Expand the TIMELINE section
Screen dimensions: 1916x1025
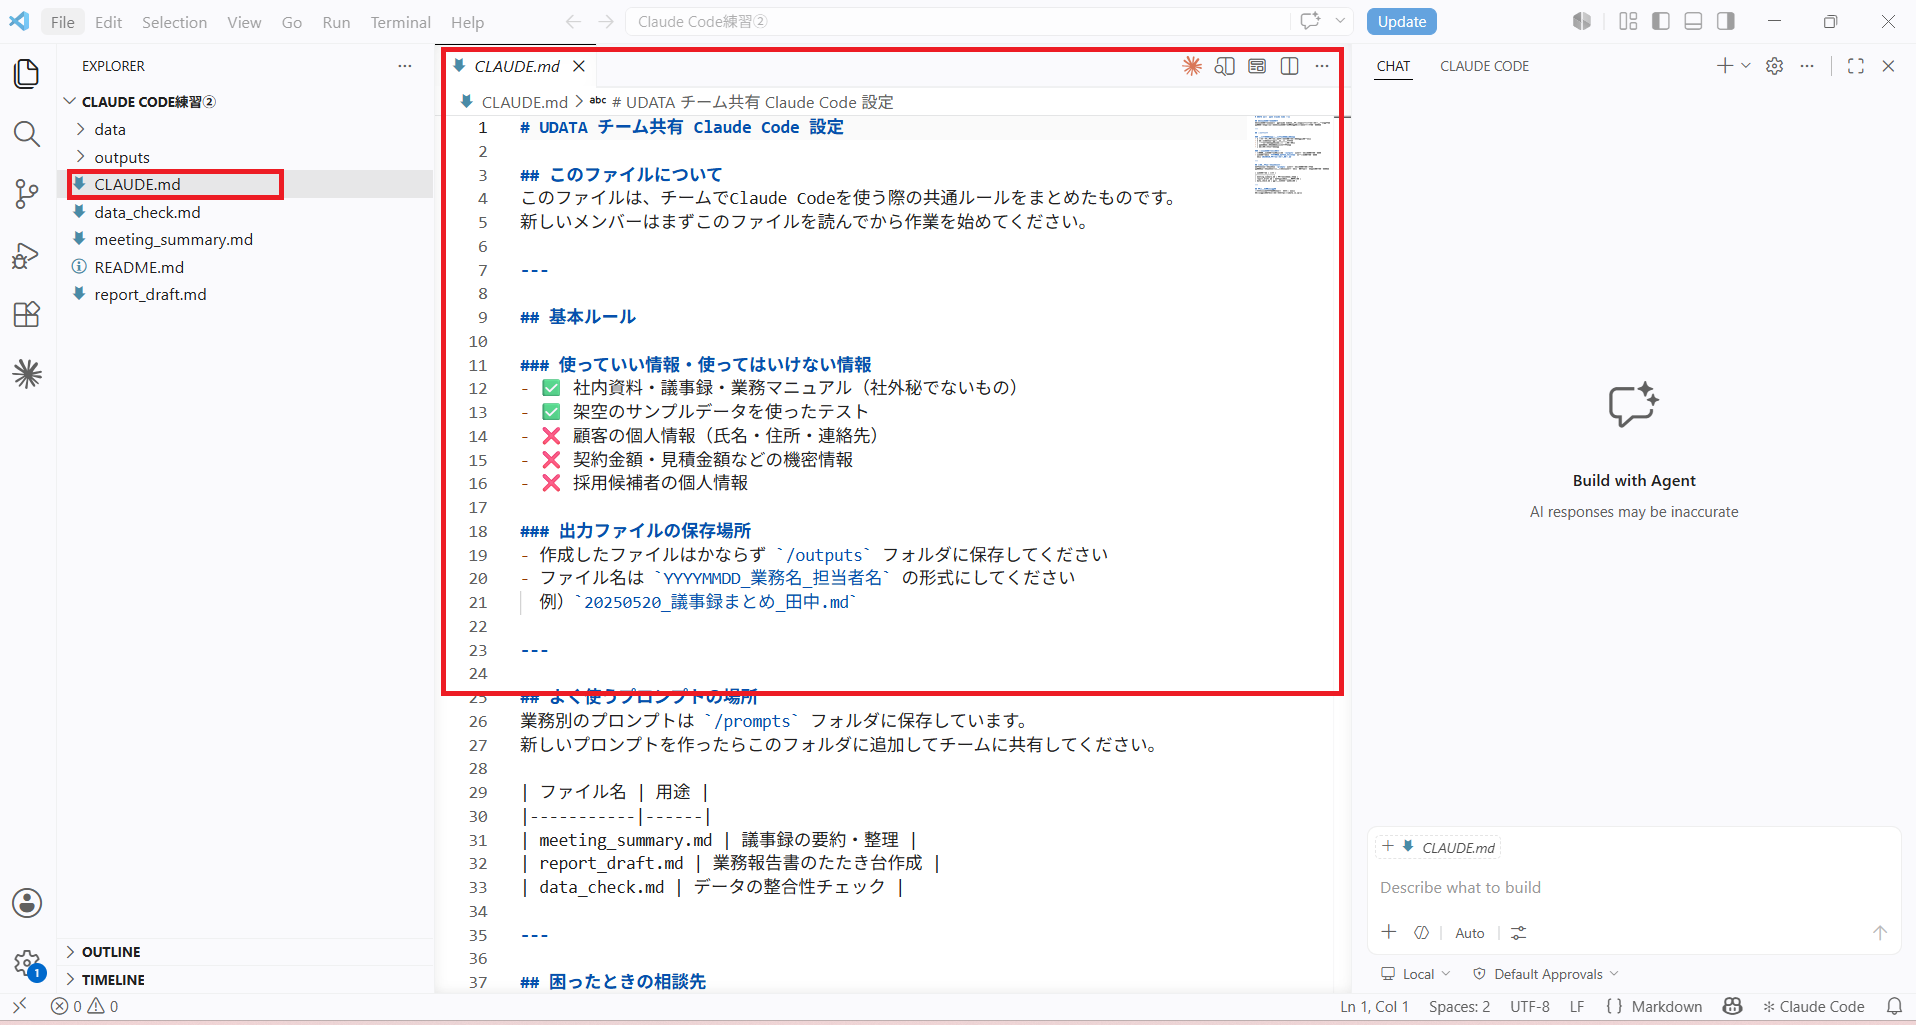click(x=245, y=980)
